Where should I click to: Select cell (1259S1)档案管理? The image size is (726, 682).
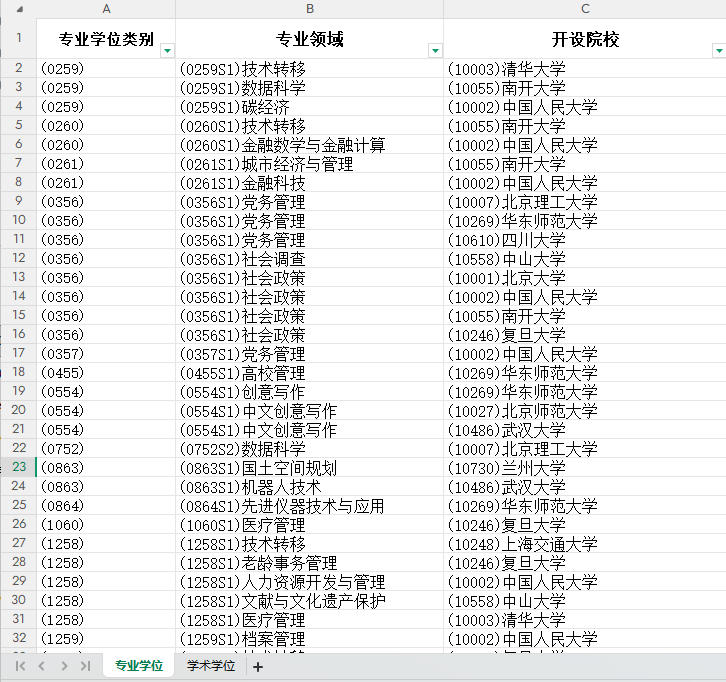(309, 638)
